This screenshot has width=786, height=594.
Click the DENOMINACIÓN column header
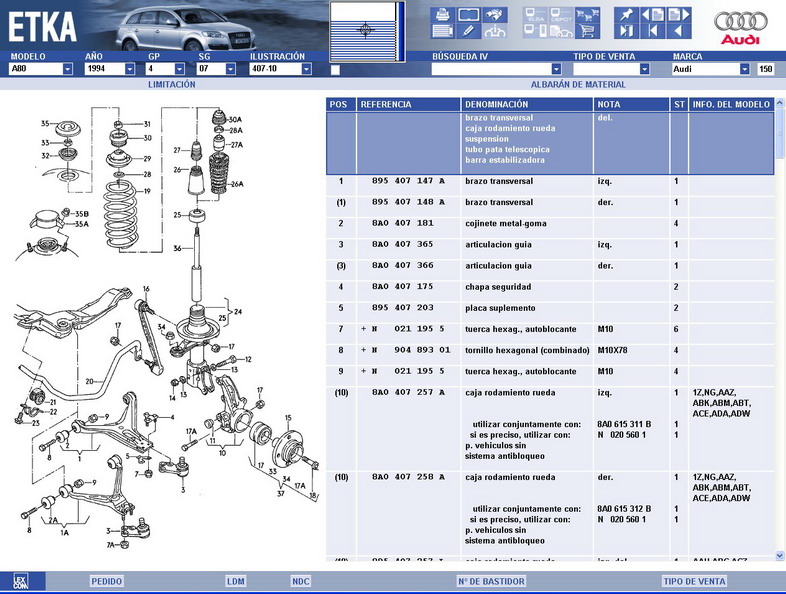click(527, 104)
